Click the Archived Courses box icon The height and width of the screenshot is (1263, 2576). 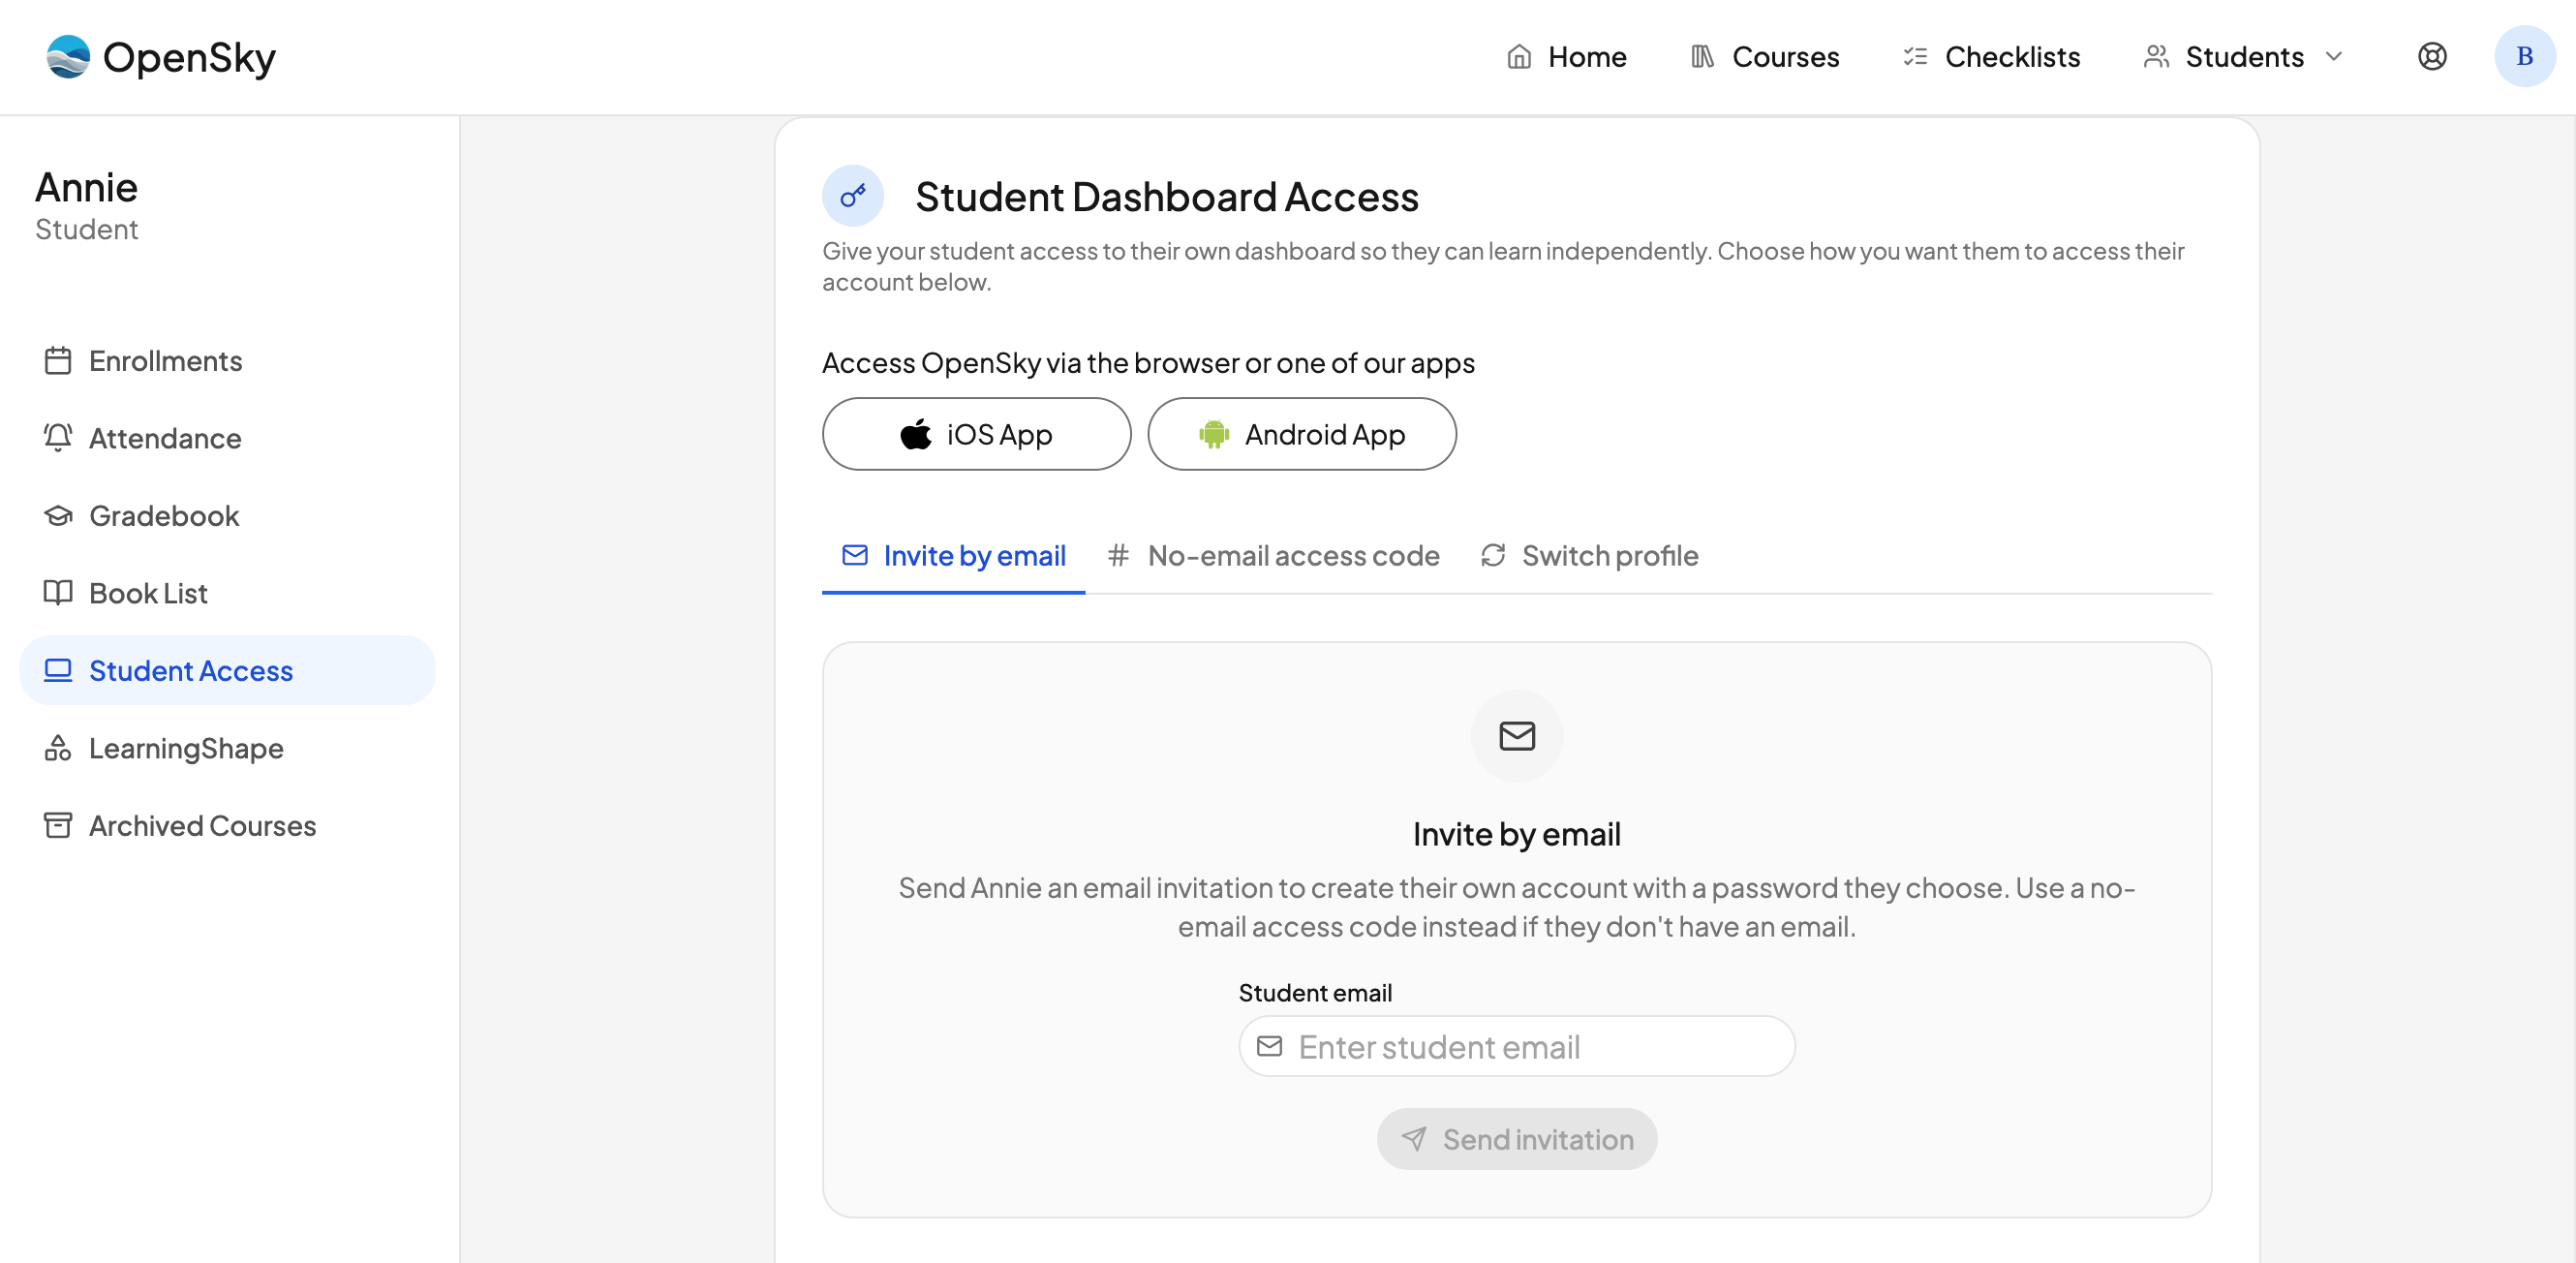pyautogui.click(x=58, y=825)
